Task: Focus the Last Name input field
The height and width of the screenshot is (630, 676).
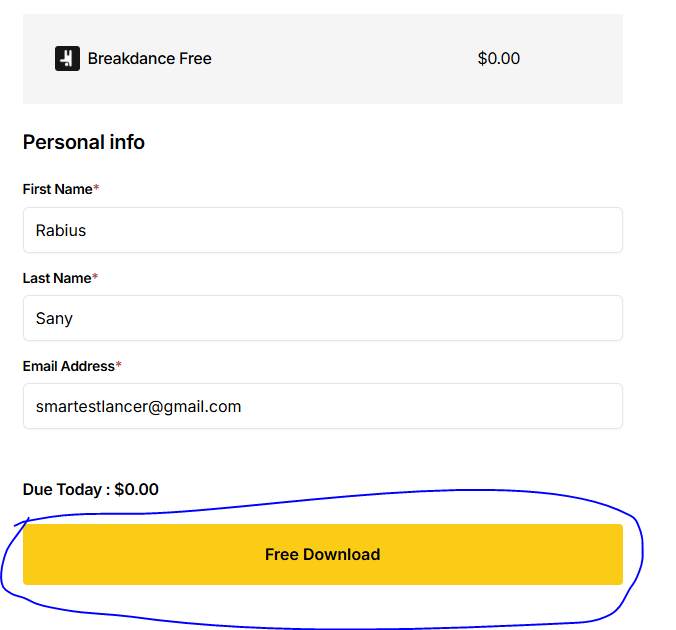Action: (x=323, y=318)
